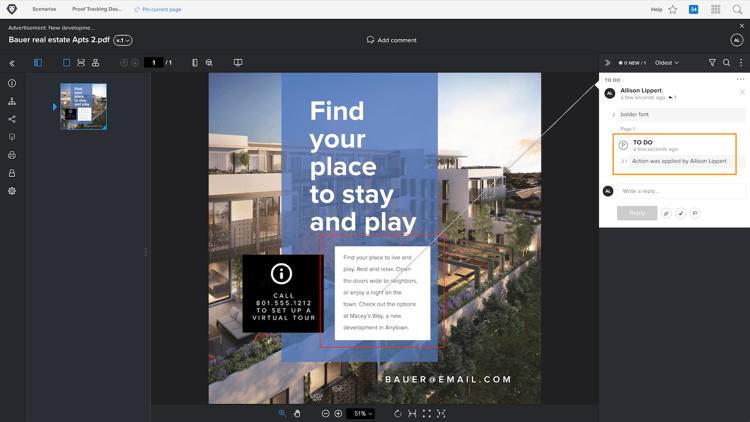
Task: Go to previous page arrow
Action: (124, 63)
